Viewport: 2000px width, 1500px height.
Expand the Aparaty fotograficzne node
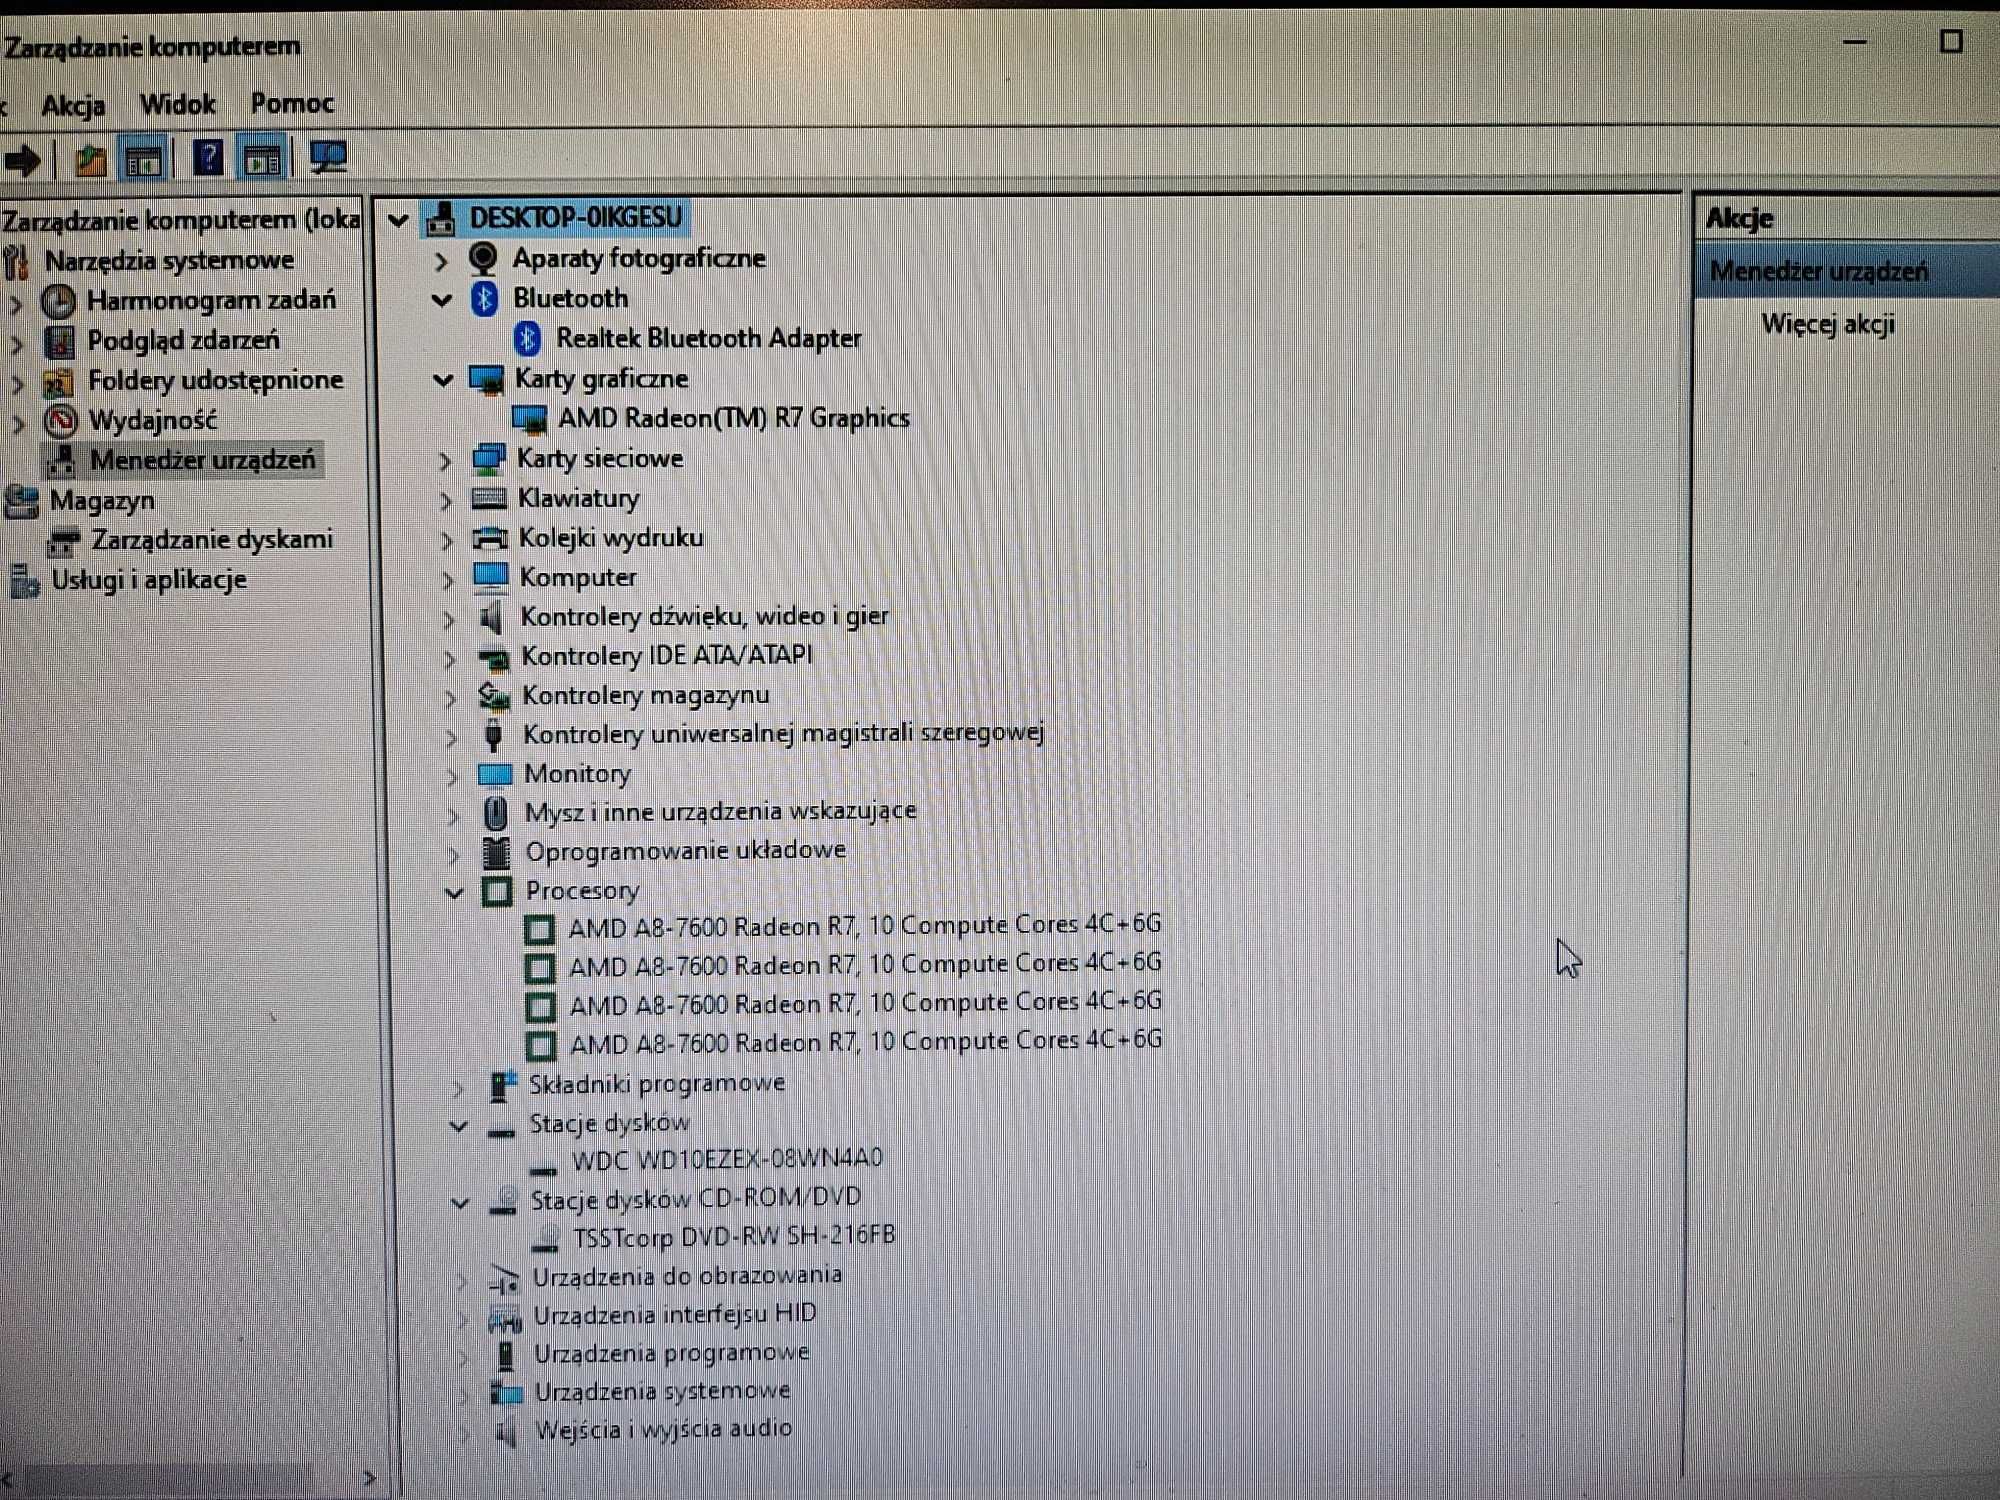pos(441,262)
